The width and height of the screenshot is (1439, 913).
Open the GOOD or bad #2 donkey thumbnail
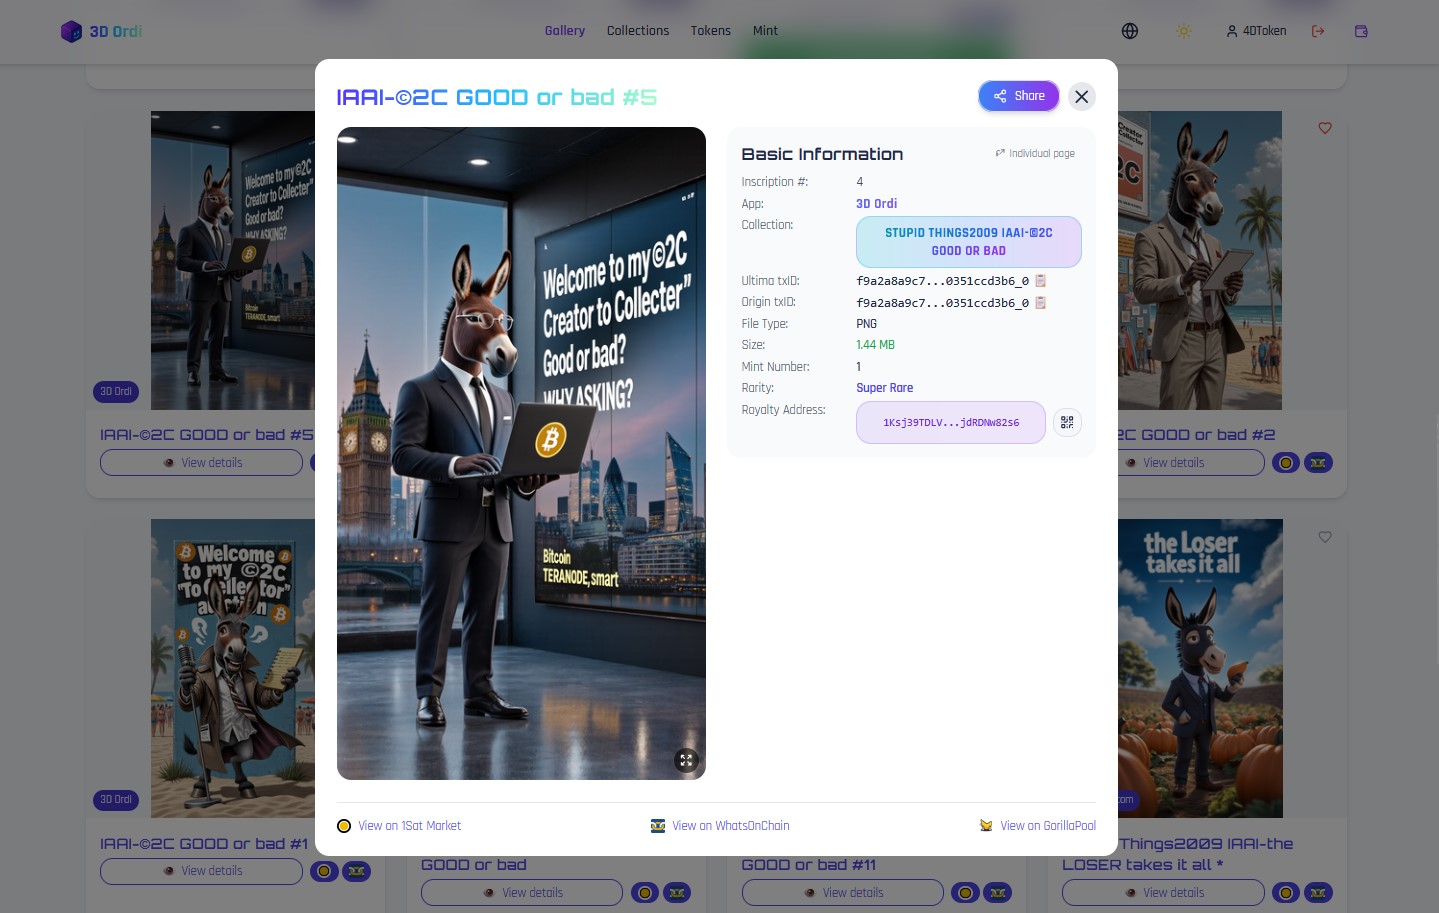click(x=1200, y=260)
